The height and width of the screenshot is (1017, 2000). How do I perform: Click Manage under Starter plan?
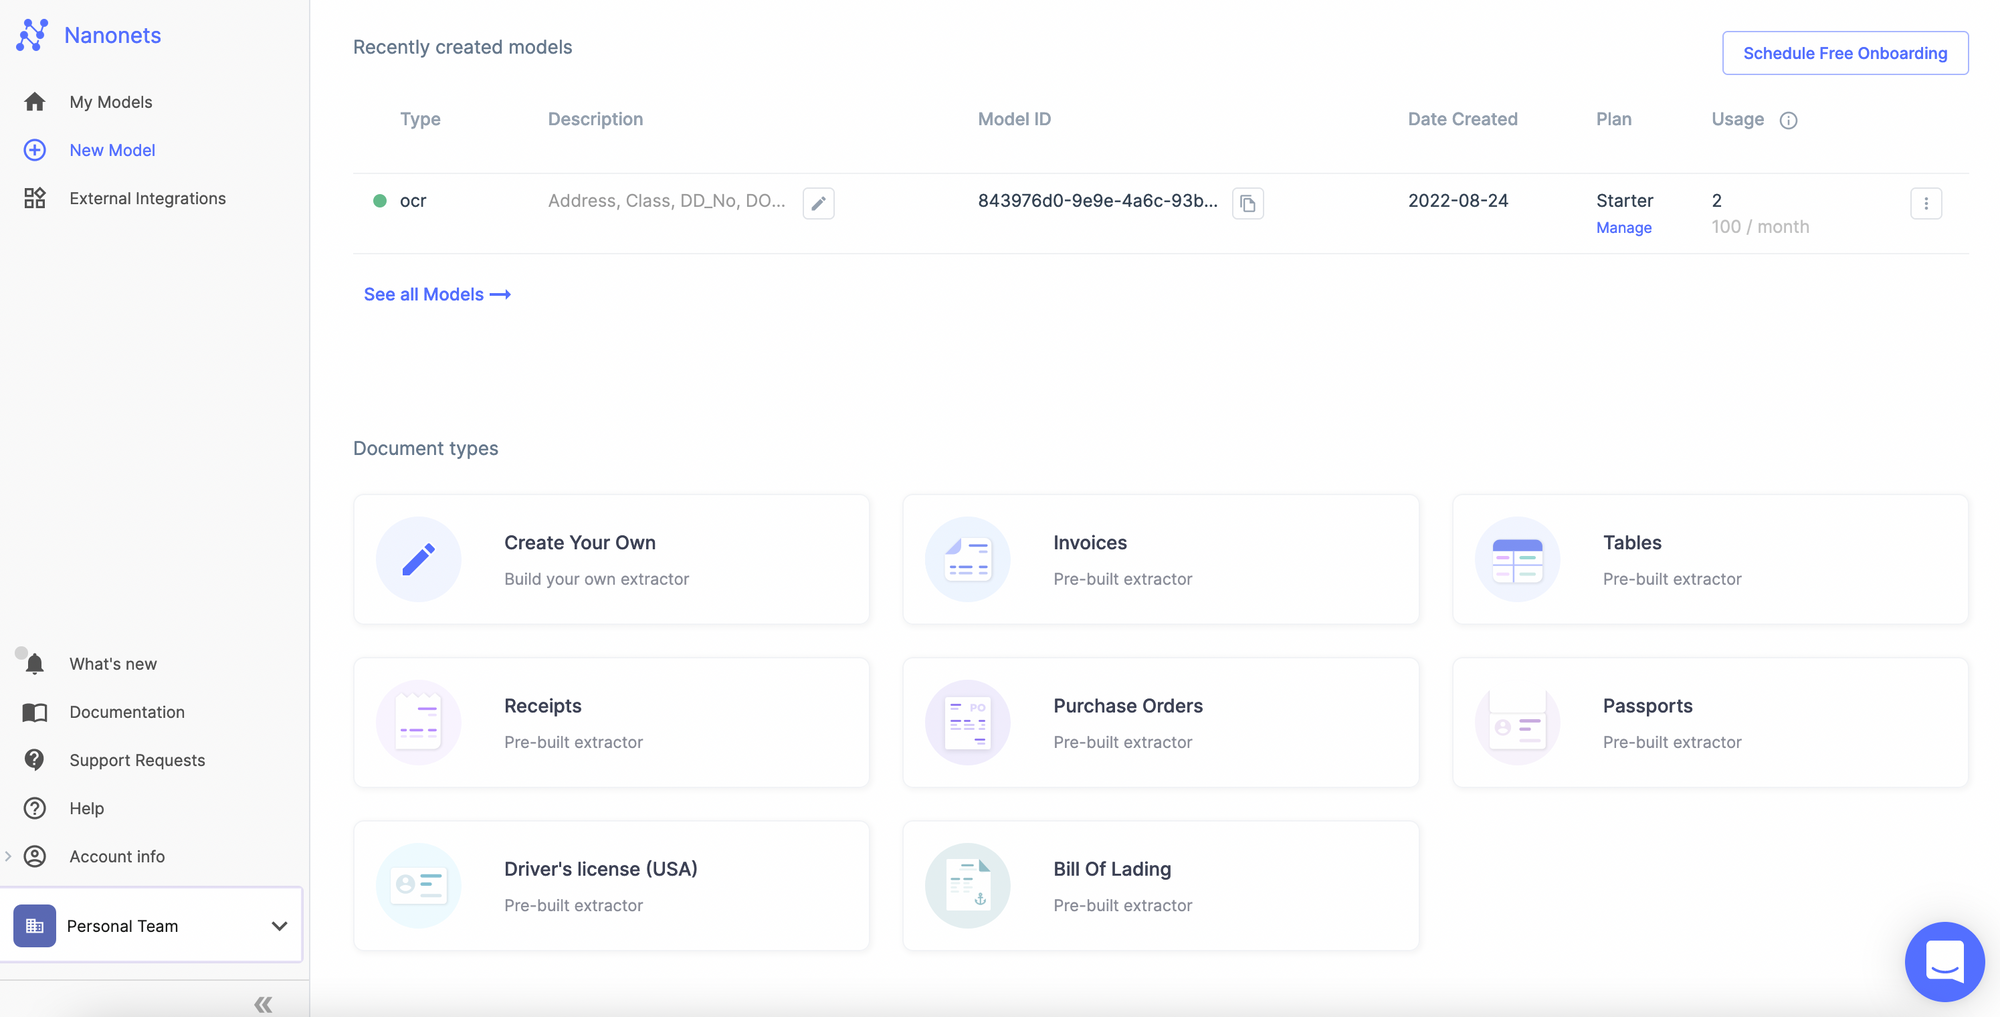tap(1623, 228)
